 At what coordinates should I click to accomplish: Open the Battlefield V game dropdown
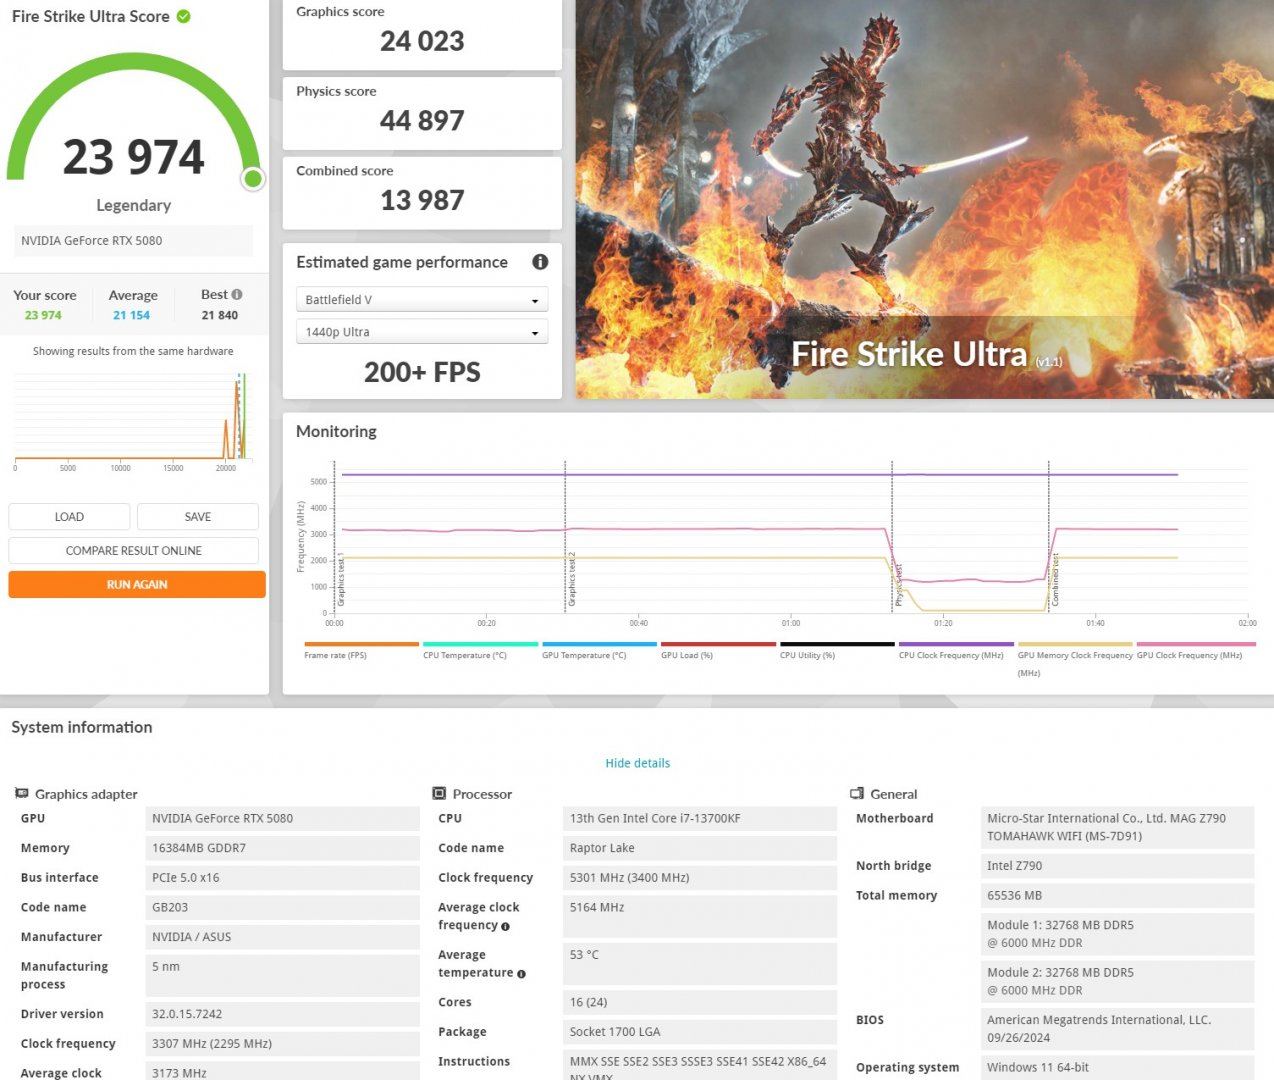422,300
